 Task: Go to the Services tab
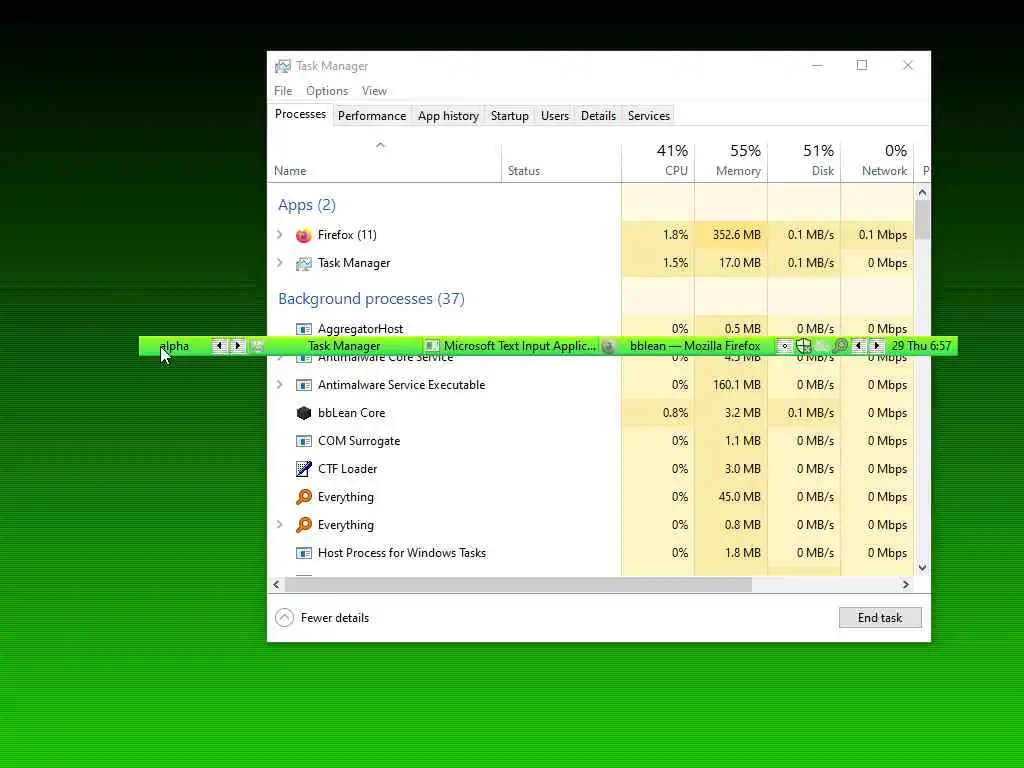coord(648,116)
